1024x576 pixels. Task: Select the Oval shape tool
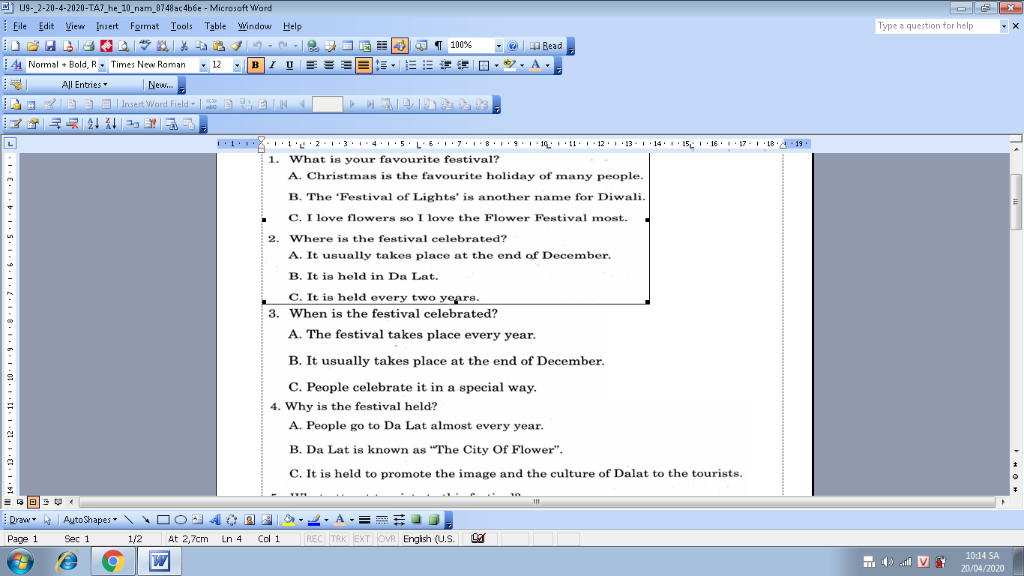180,520
